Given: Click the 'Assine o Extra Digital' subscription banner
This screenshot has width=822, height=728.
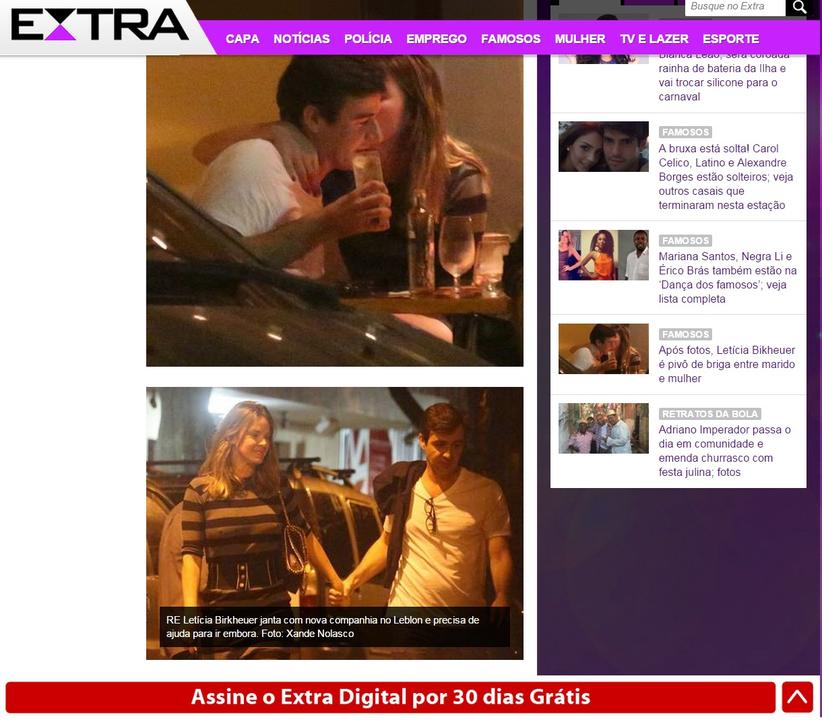Looking at the screenshot, I should point(390,697).
